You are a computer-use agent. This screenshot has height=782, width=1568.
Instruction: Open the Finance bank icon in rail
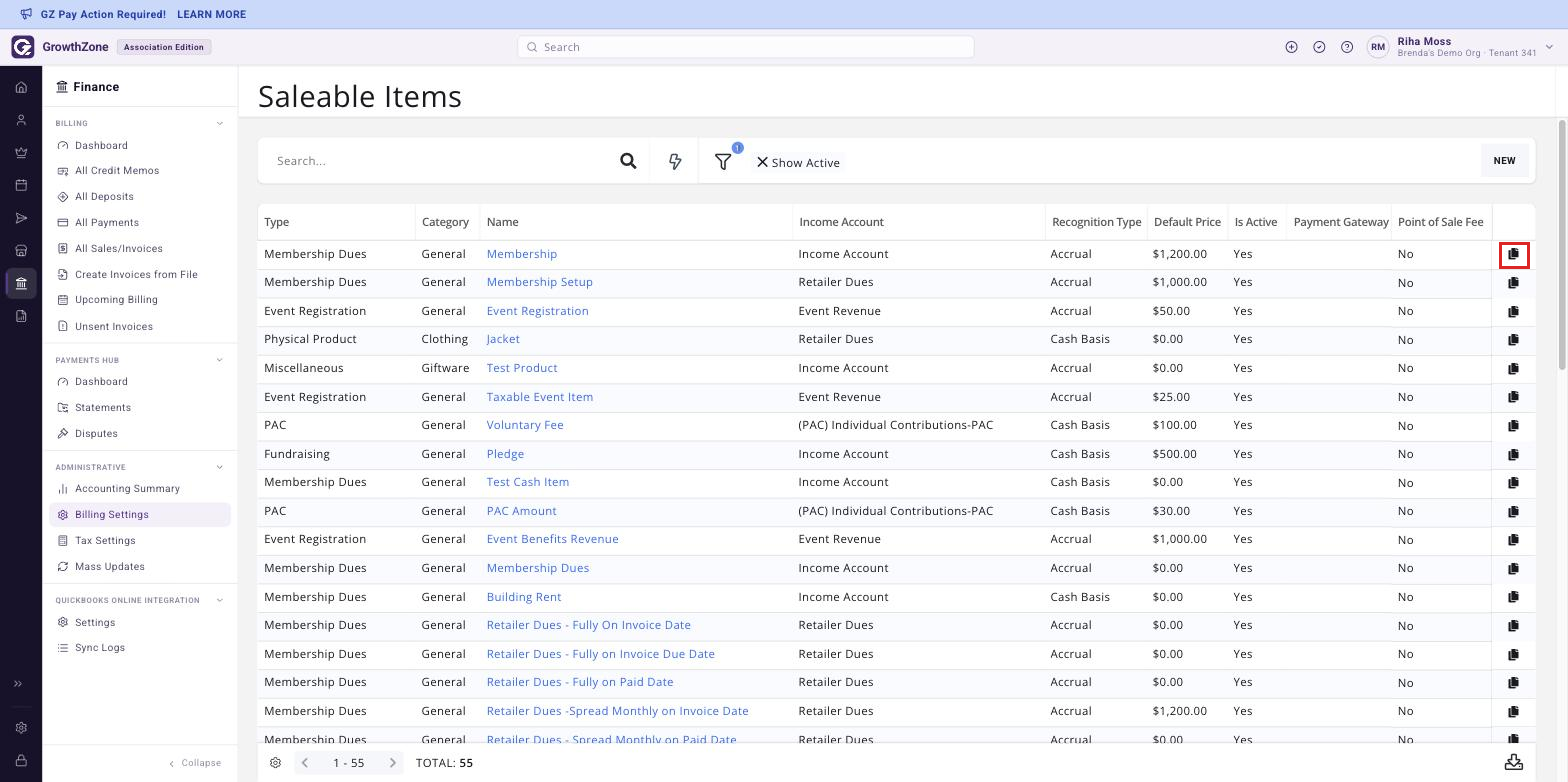(21, 283)
